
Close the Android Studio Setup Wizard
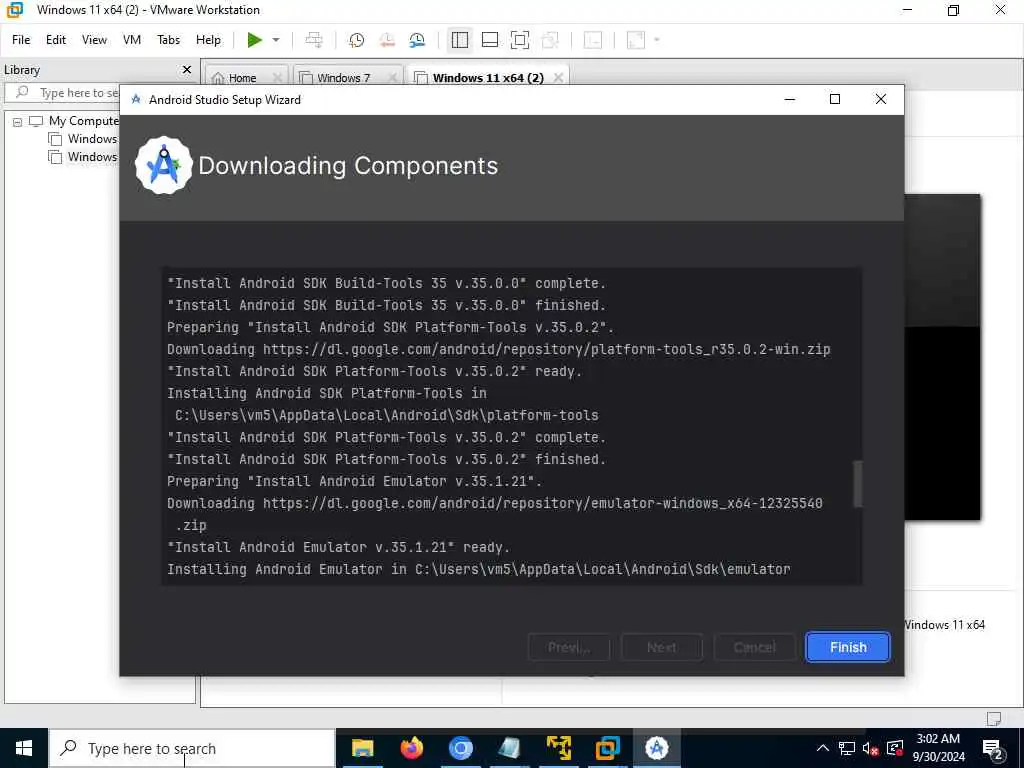[x=880, y=99]
